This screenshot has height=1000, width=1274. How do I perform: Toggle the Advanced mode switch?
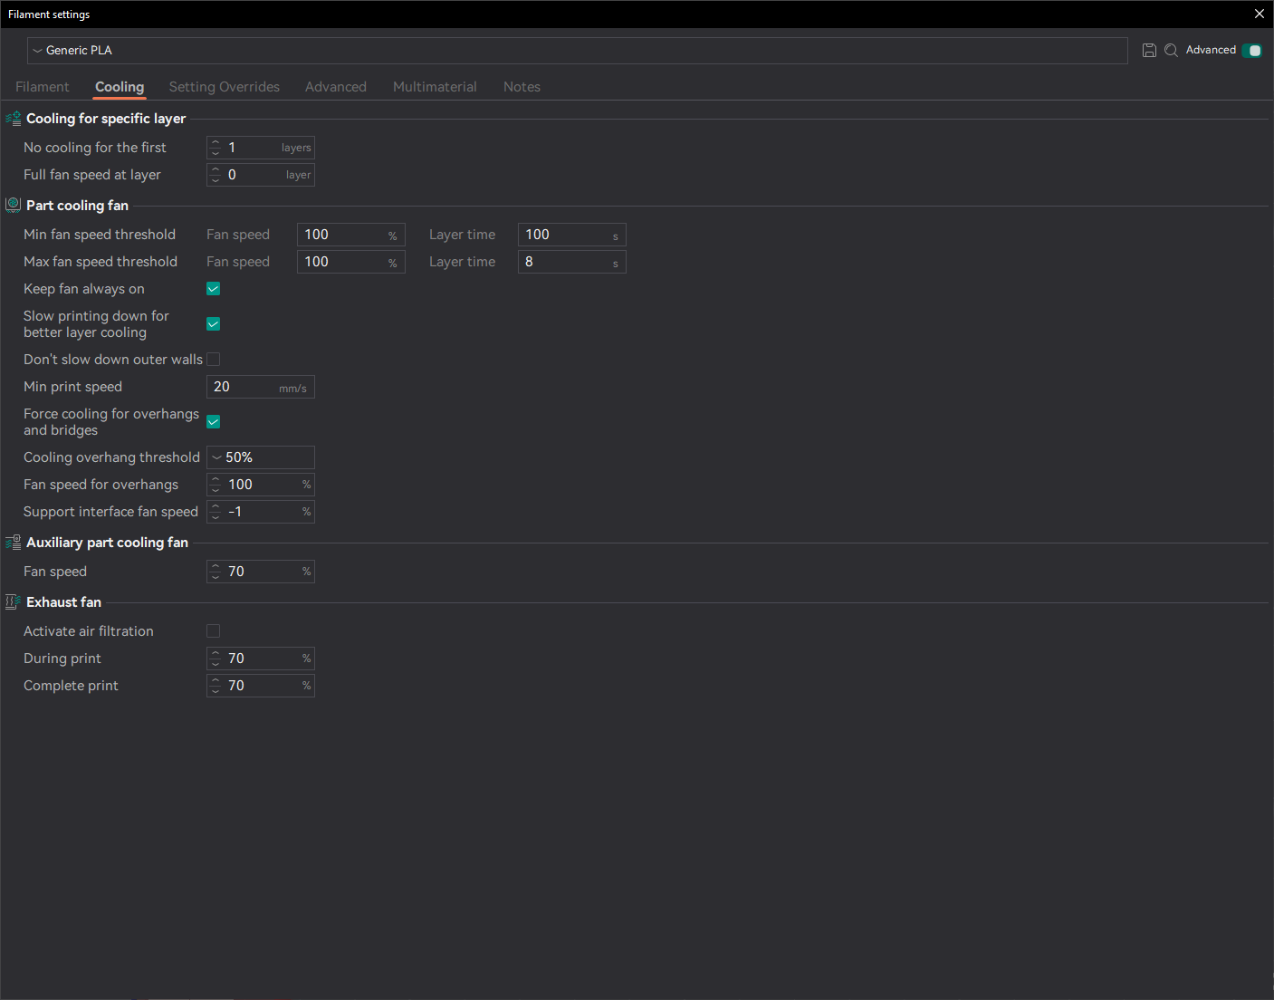(1252, 50)
